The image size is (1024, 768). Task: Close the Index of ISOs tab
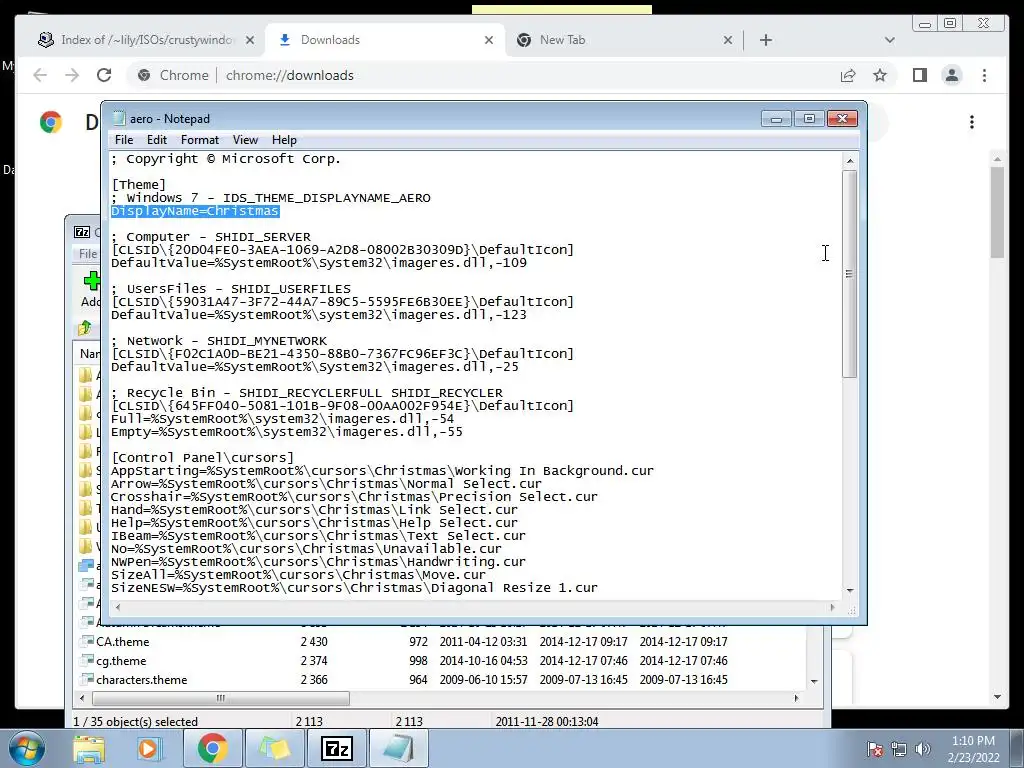(x=249, y=40)
